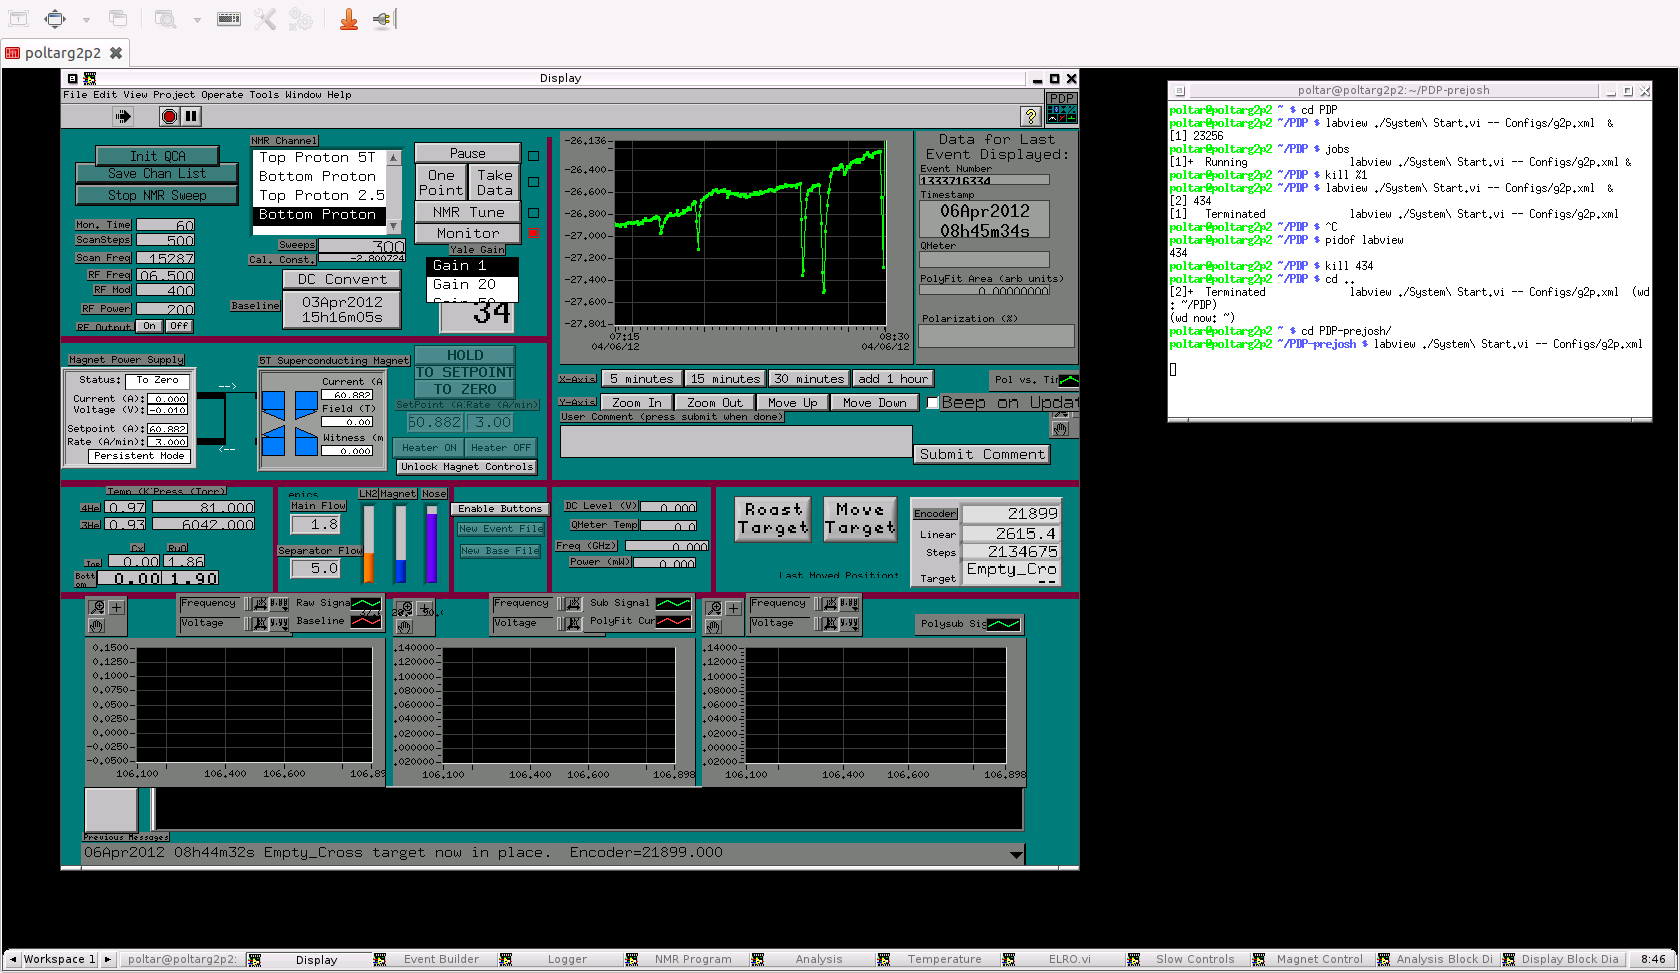Open the Remmina scaling options dropdown arrow
This screenshot has width=1680, height=973.
point(197,19)
